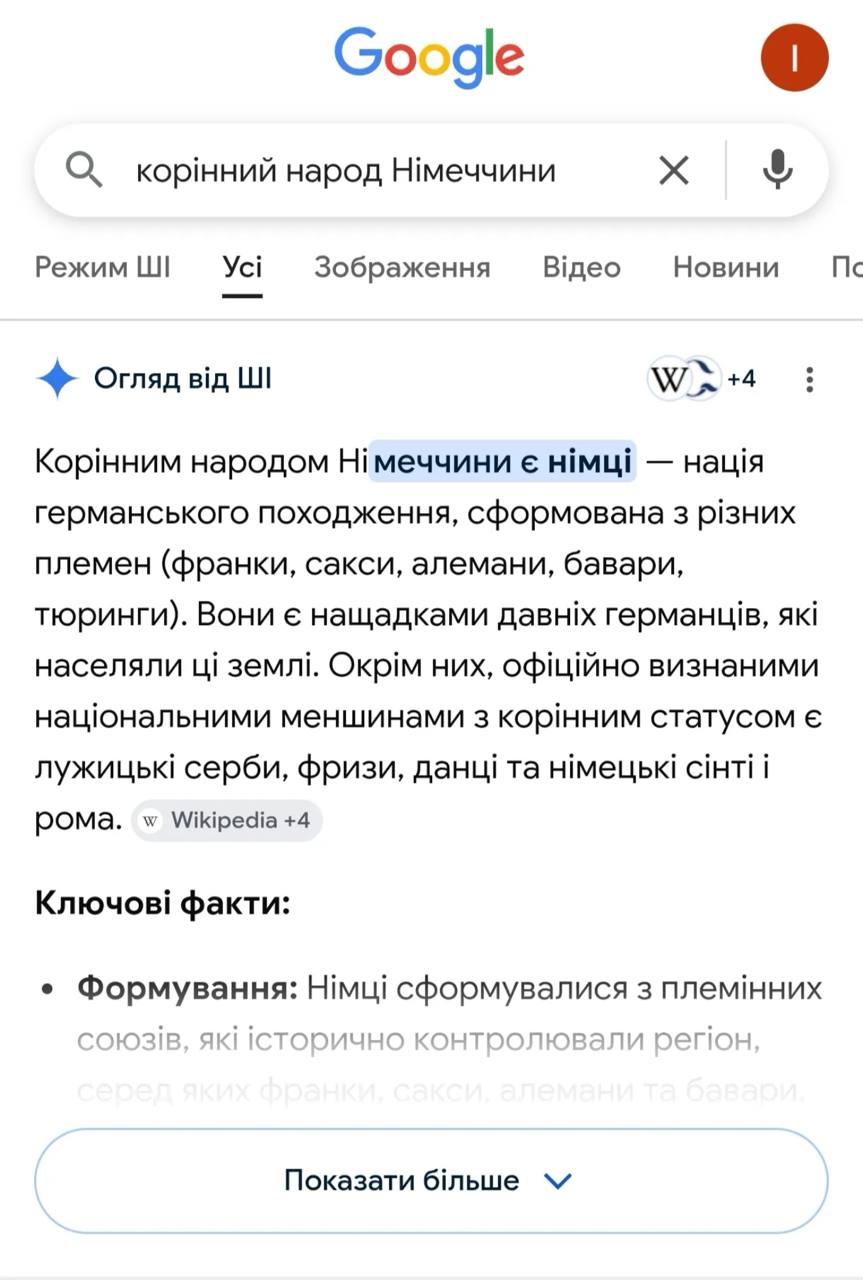Click the chevron beside Показати більше
This screenshot has height=1280, width=863.
click(557, 1181)
